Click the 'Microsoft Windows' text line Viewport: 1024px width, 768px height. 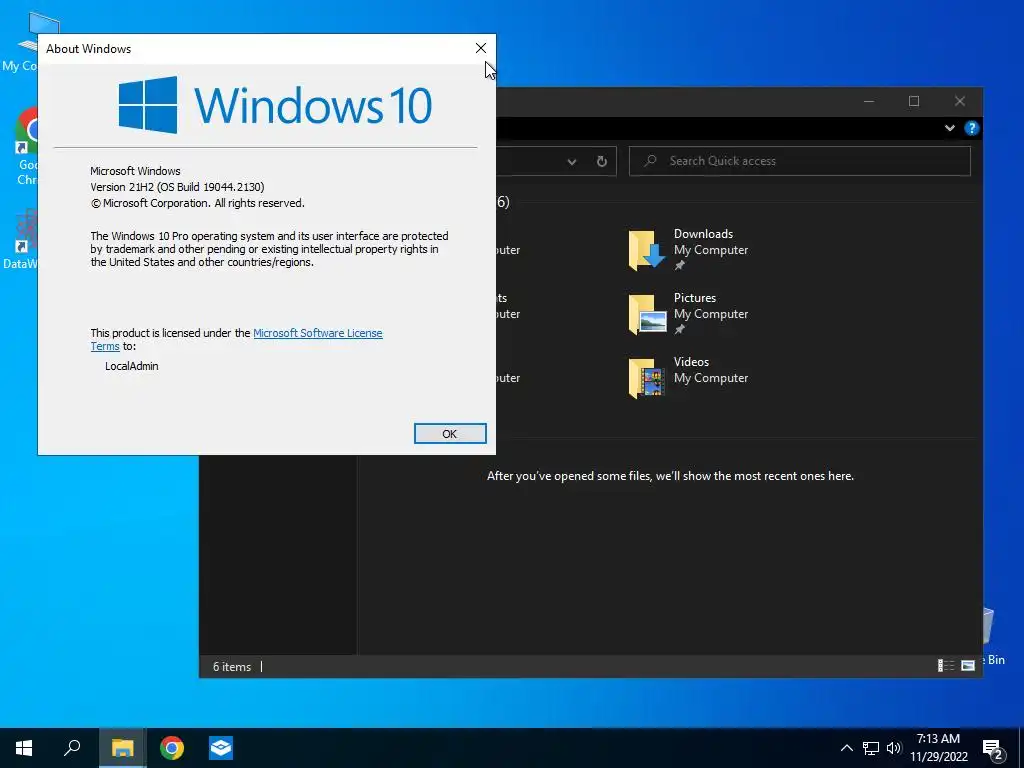135,171
